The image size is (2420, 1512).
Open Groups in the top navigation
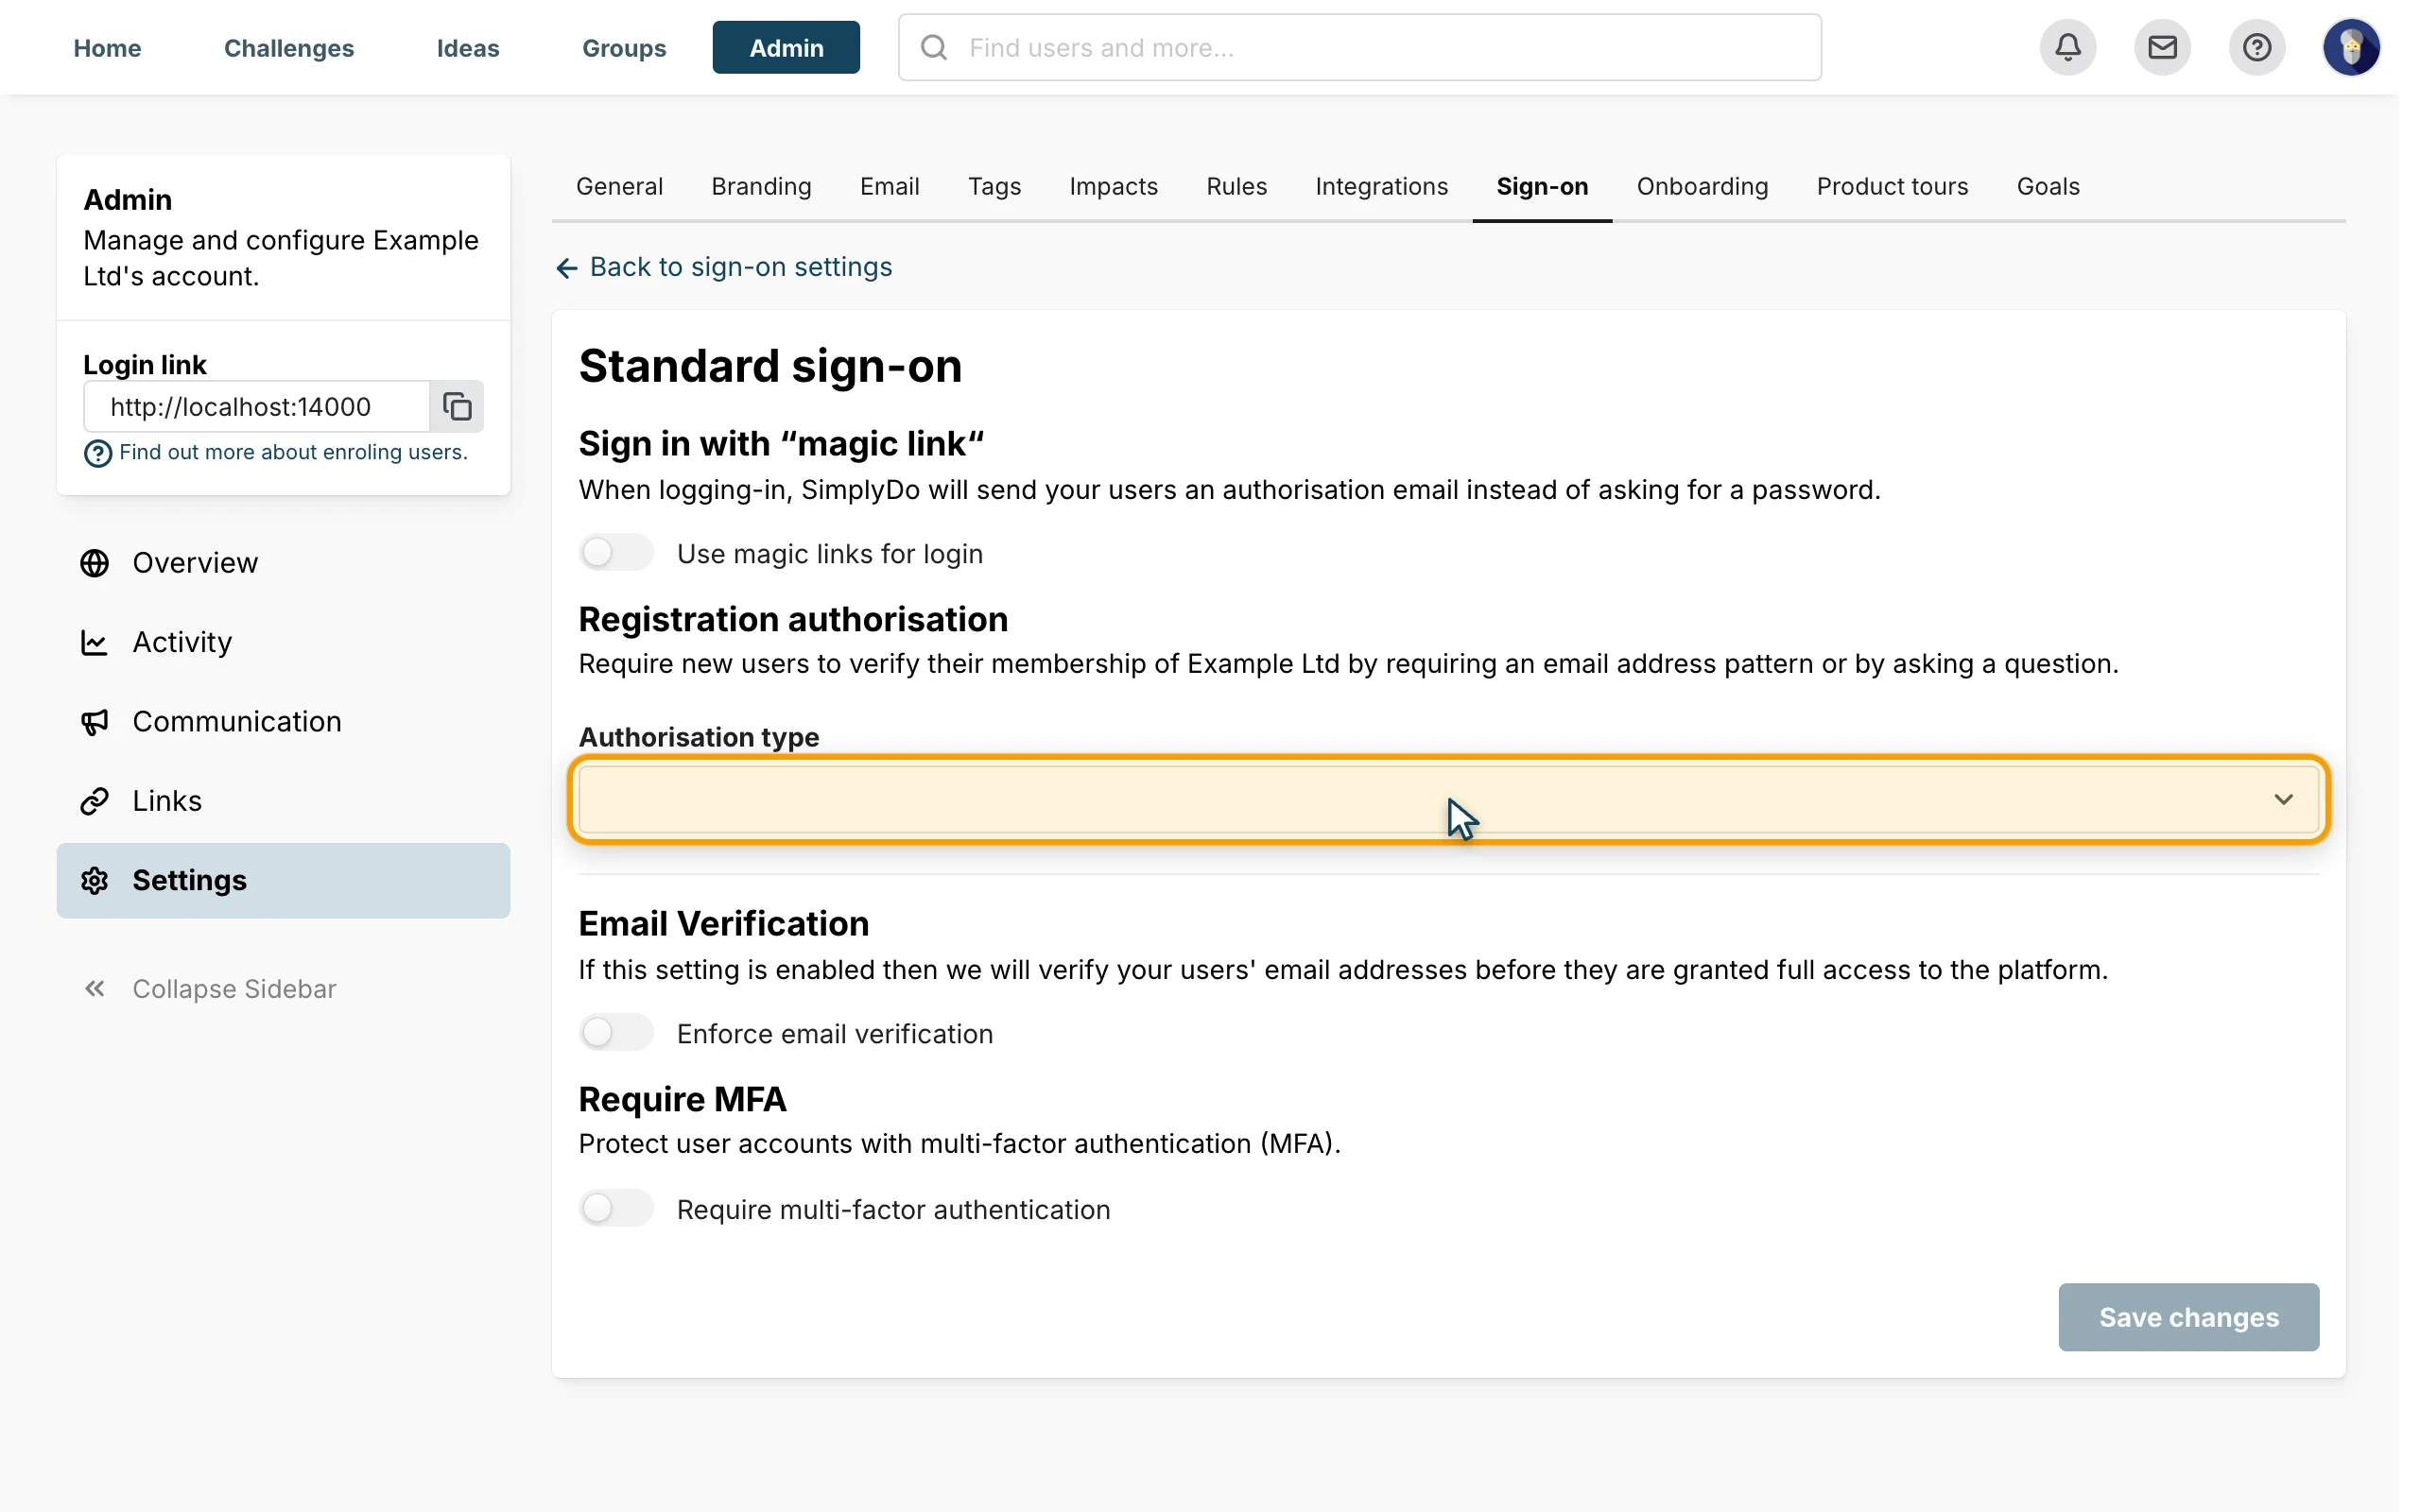pyautogui.click(x=624, y=47)
